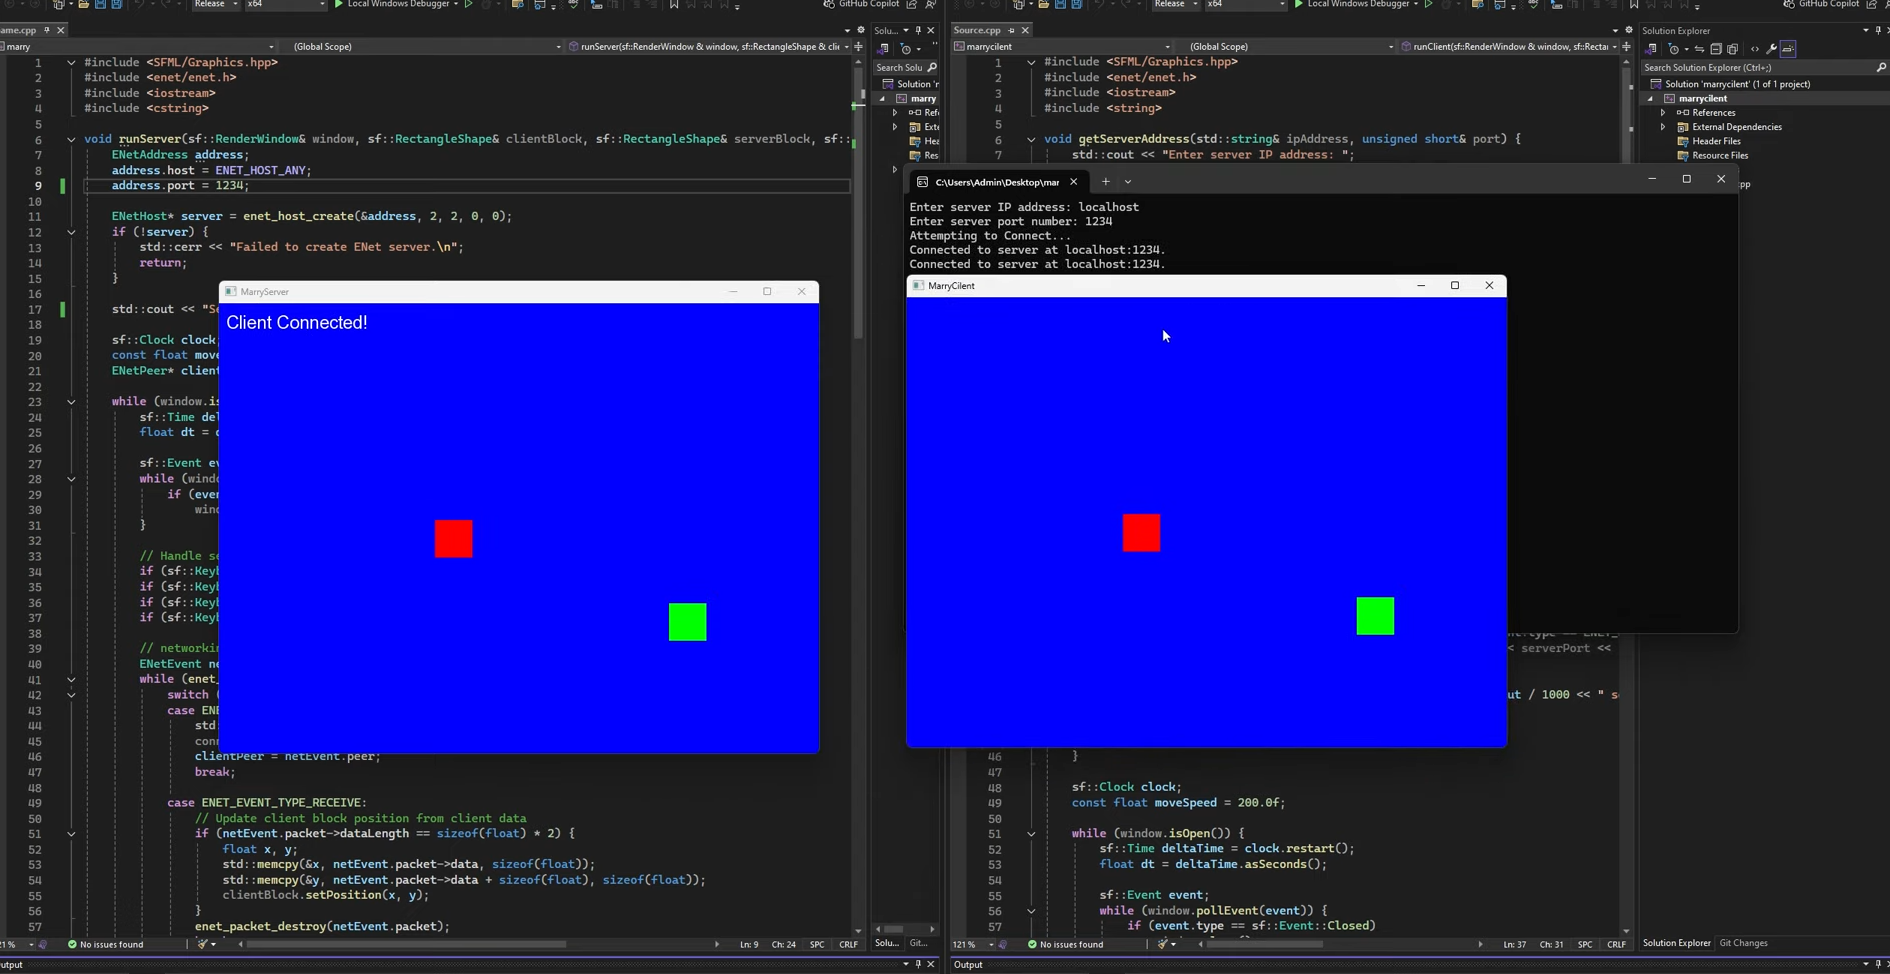
Task: Click Properties wrench icon in Solution Explorer
Action: point(1771,49)
